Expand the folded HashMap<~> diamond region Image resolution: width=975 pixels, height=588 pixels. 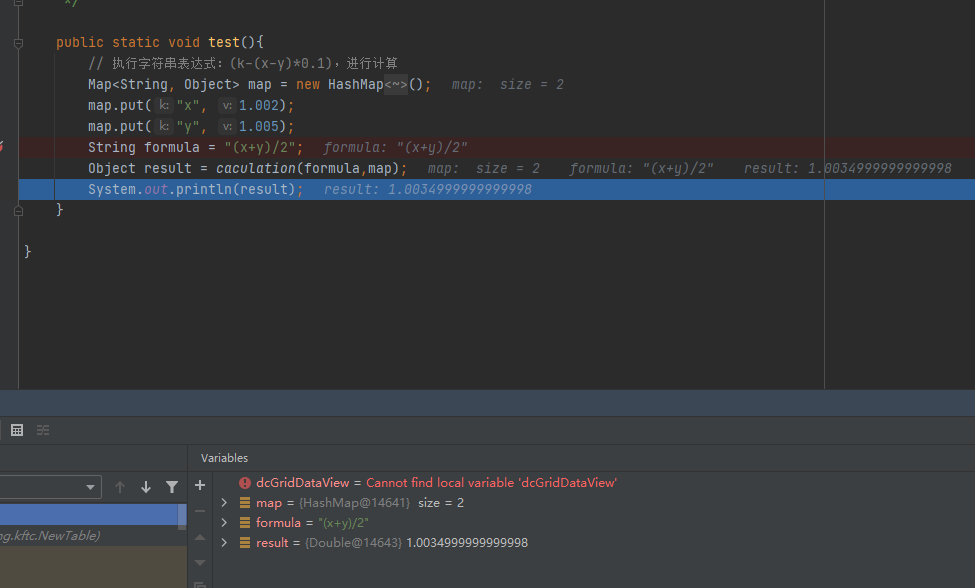[395, 85]
